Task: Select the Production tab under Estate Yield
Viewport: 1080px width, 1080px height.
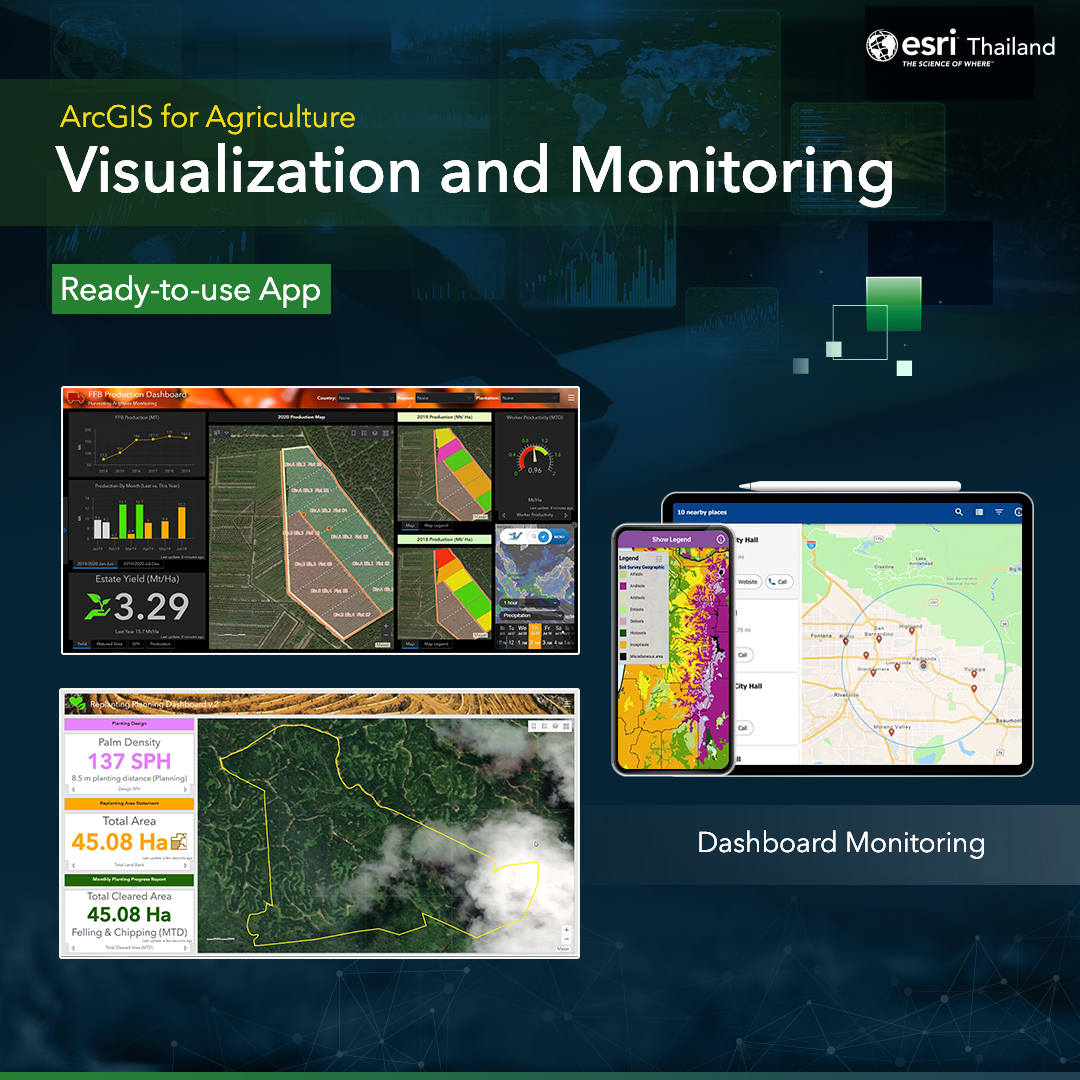Action: tap(160, 644)
